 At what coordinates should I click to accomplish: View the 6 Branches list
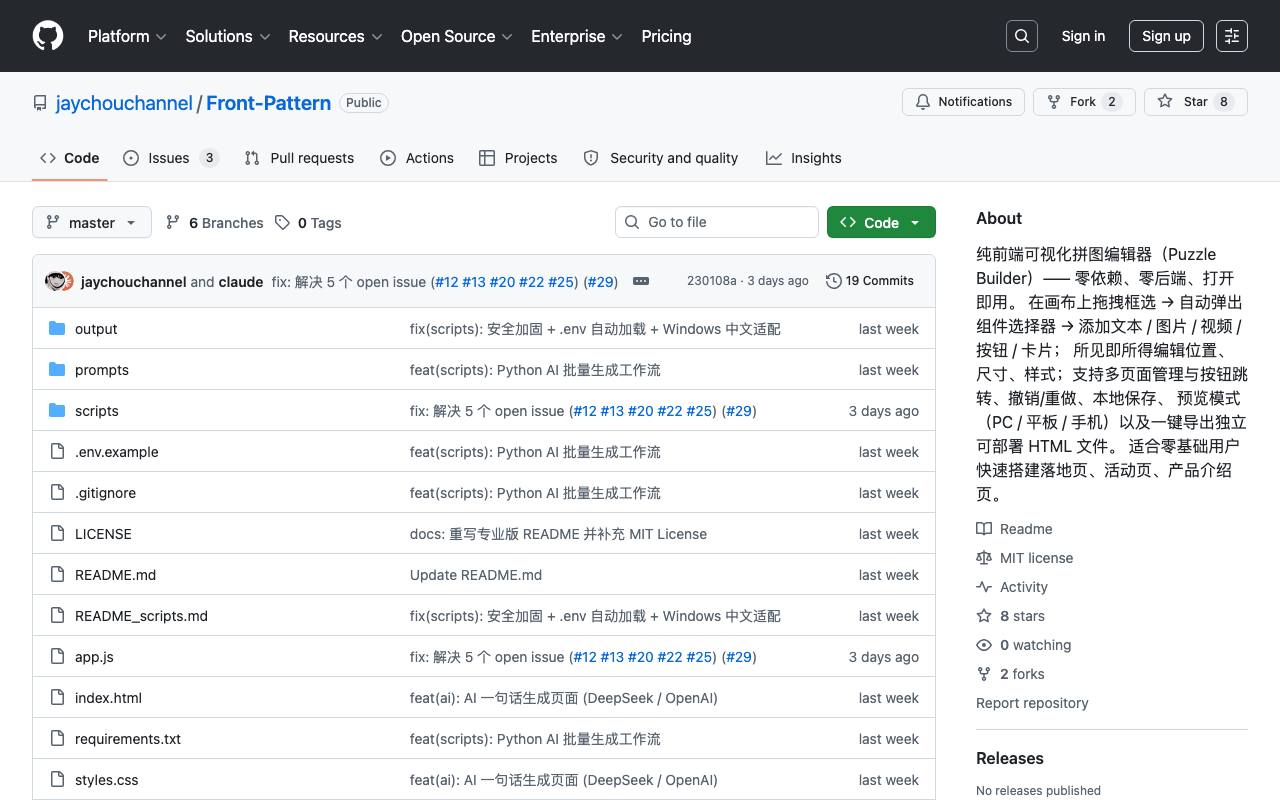click(x=215, y=222)
